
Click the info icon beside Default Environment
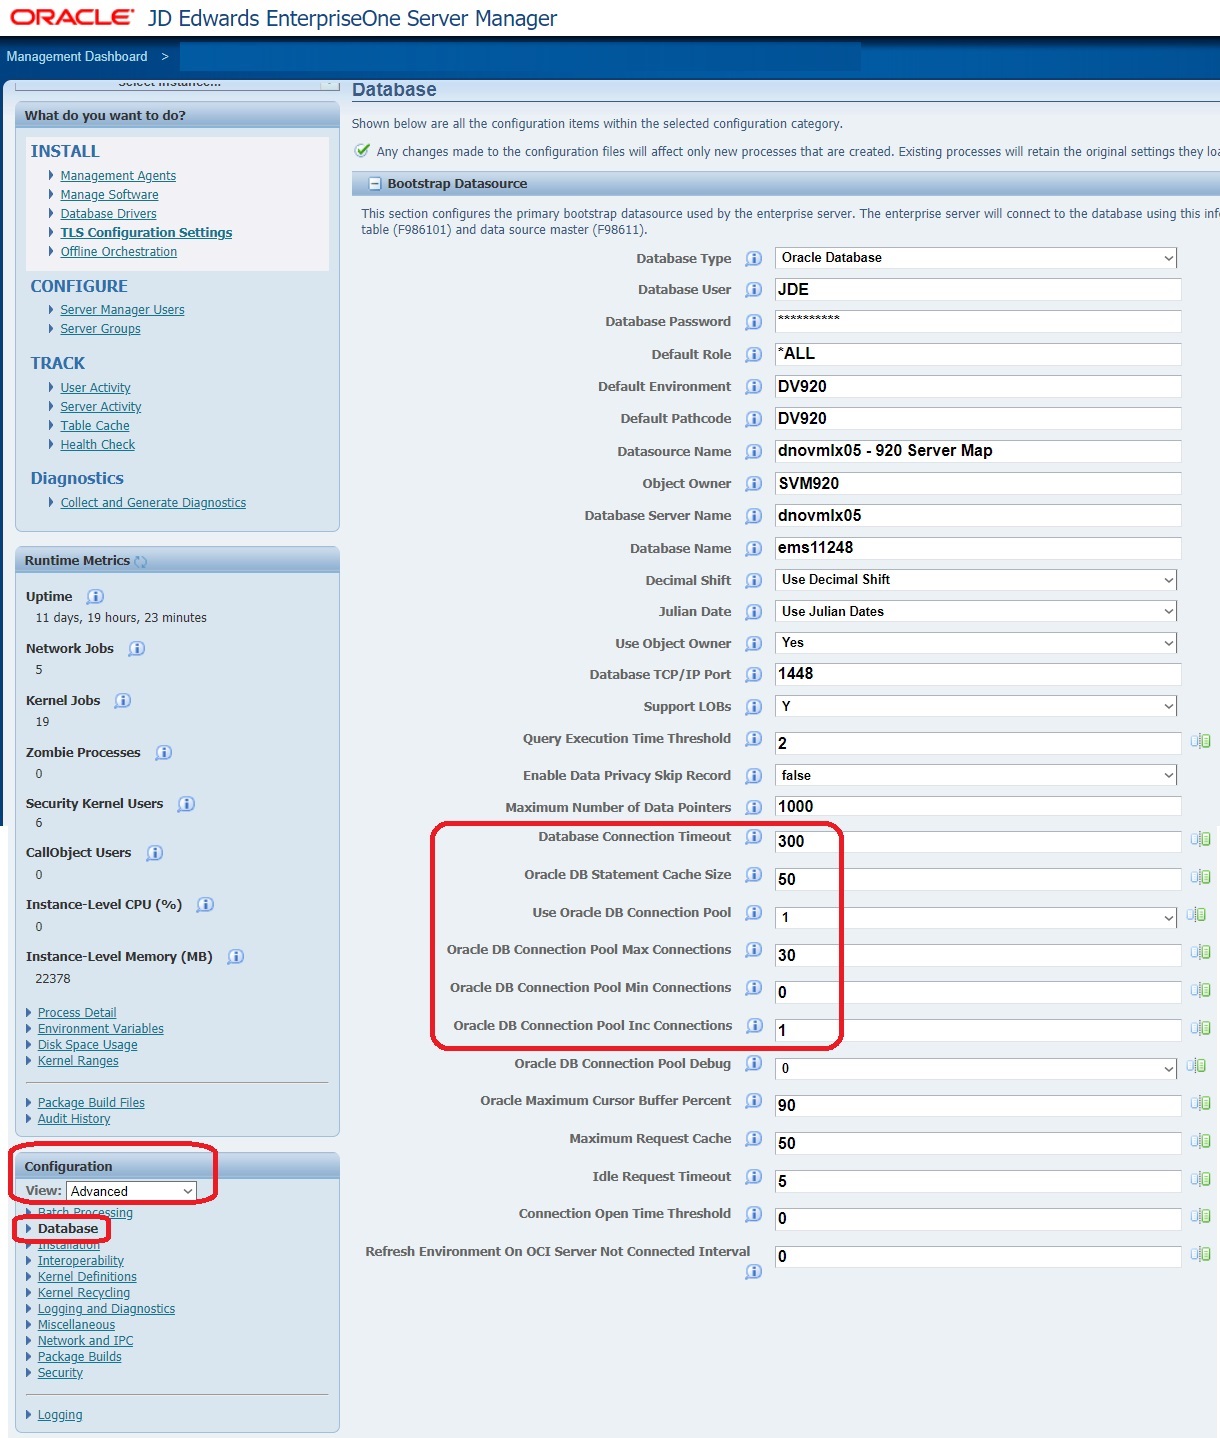[x=754, y=387]
